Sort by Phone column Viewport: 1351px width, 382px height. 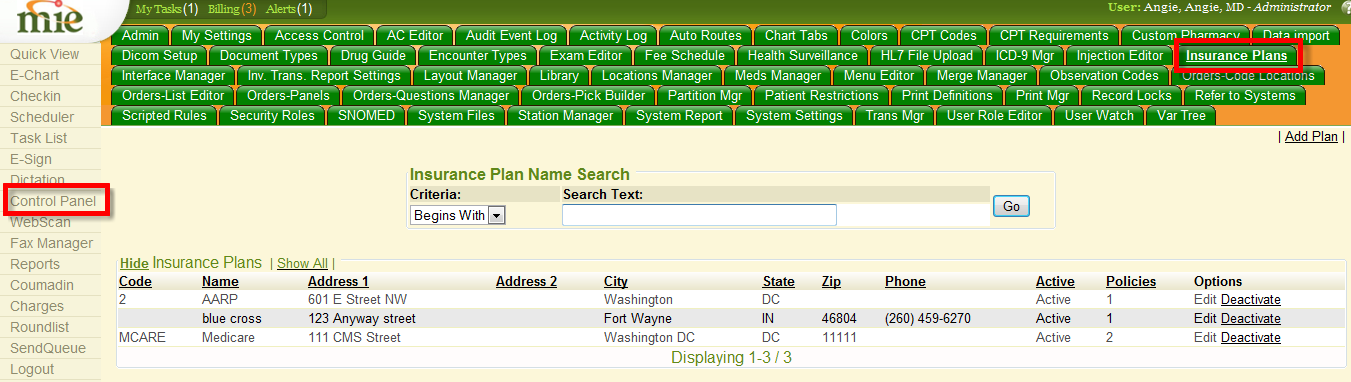[905, 282]
